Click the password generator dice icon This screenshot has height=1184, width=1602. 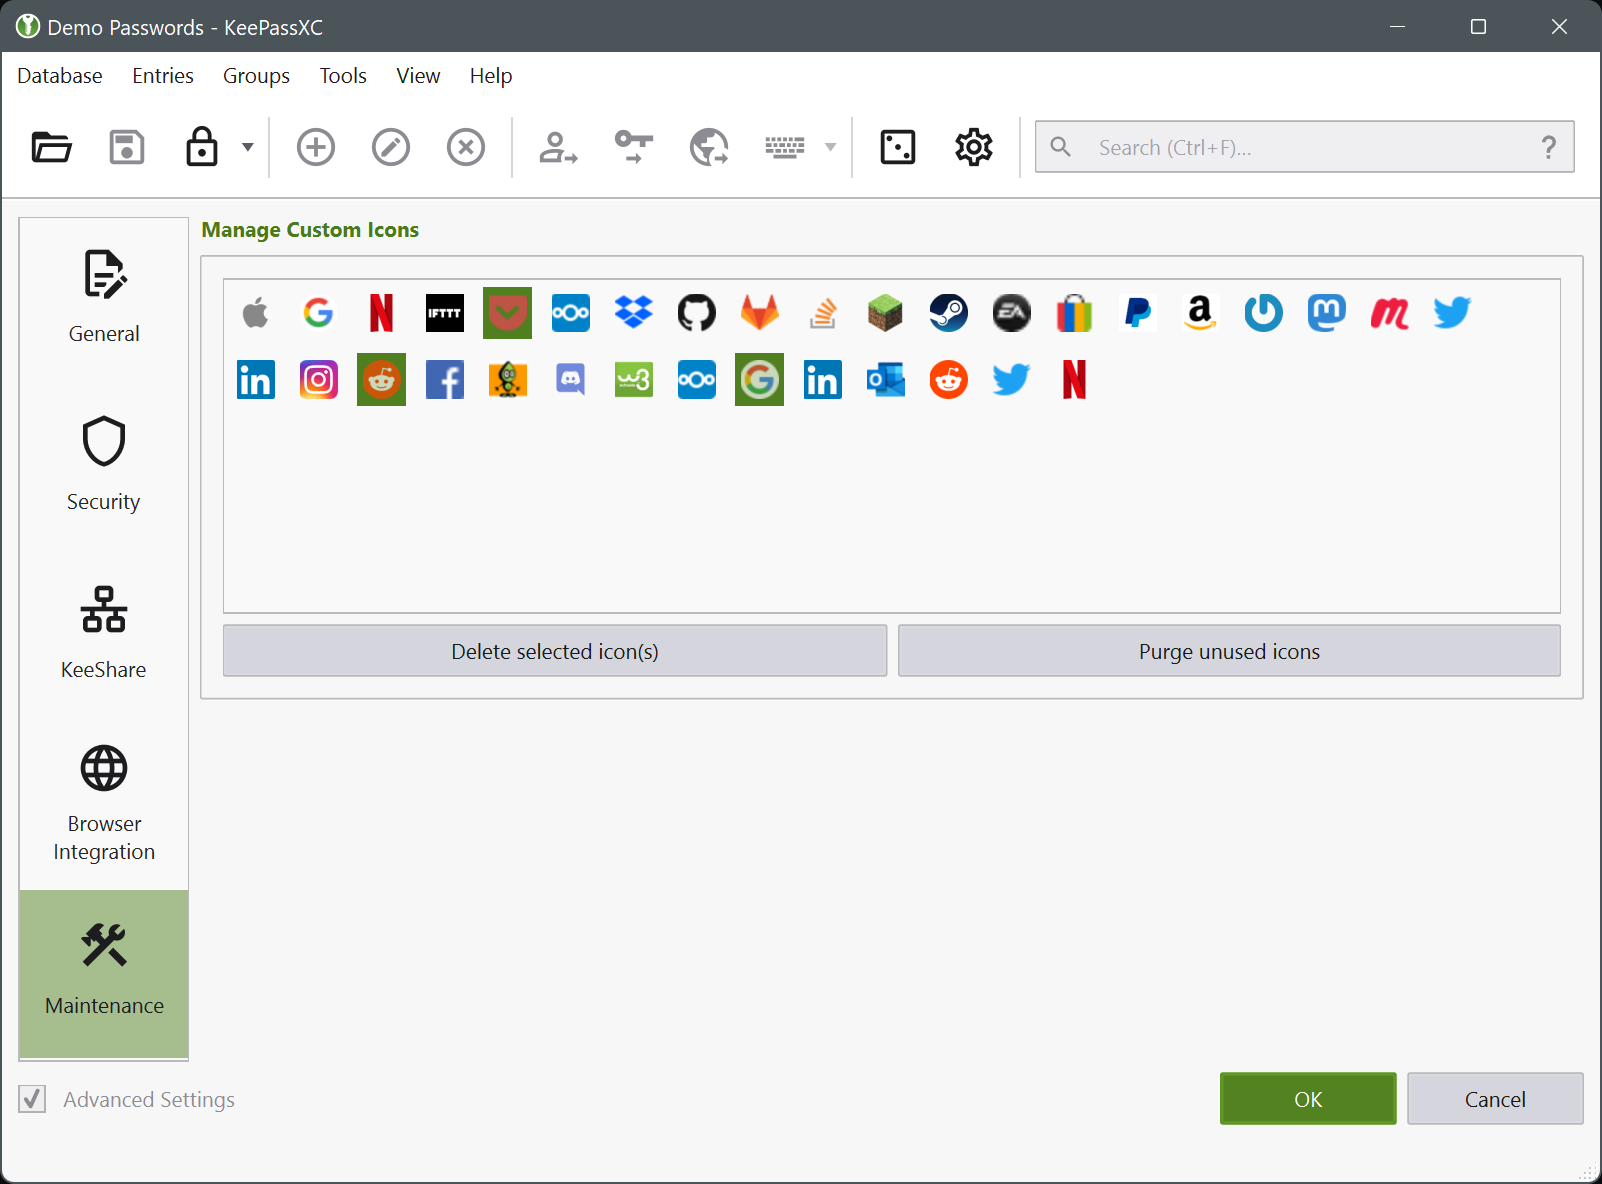897,147
